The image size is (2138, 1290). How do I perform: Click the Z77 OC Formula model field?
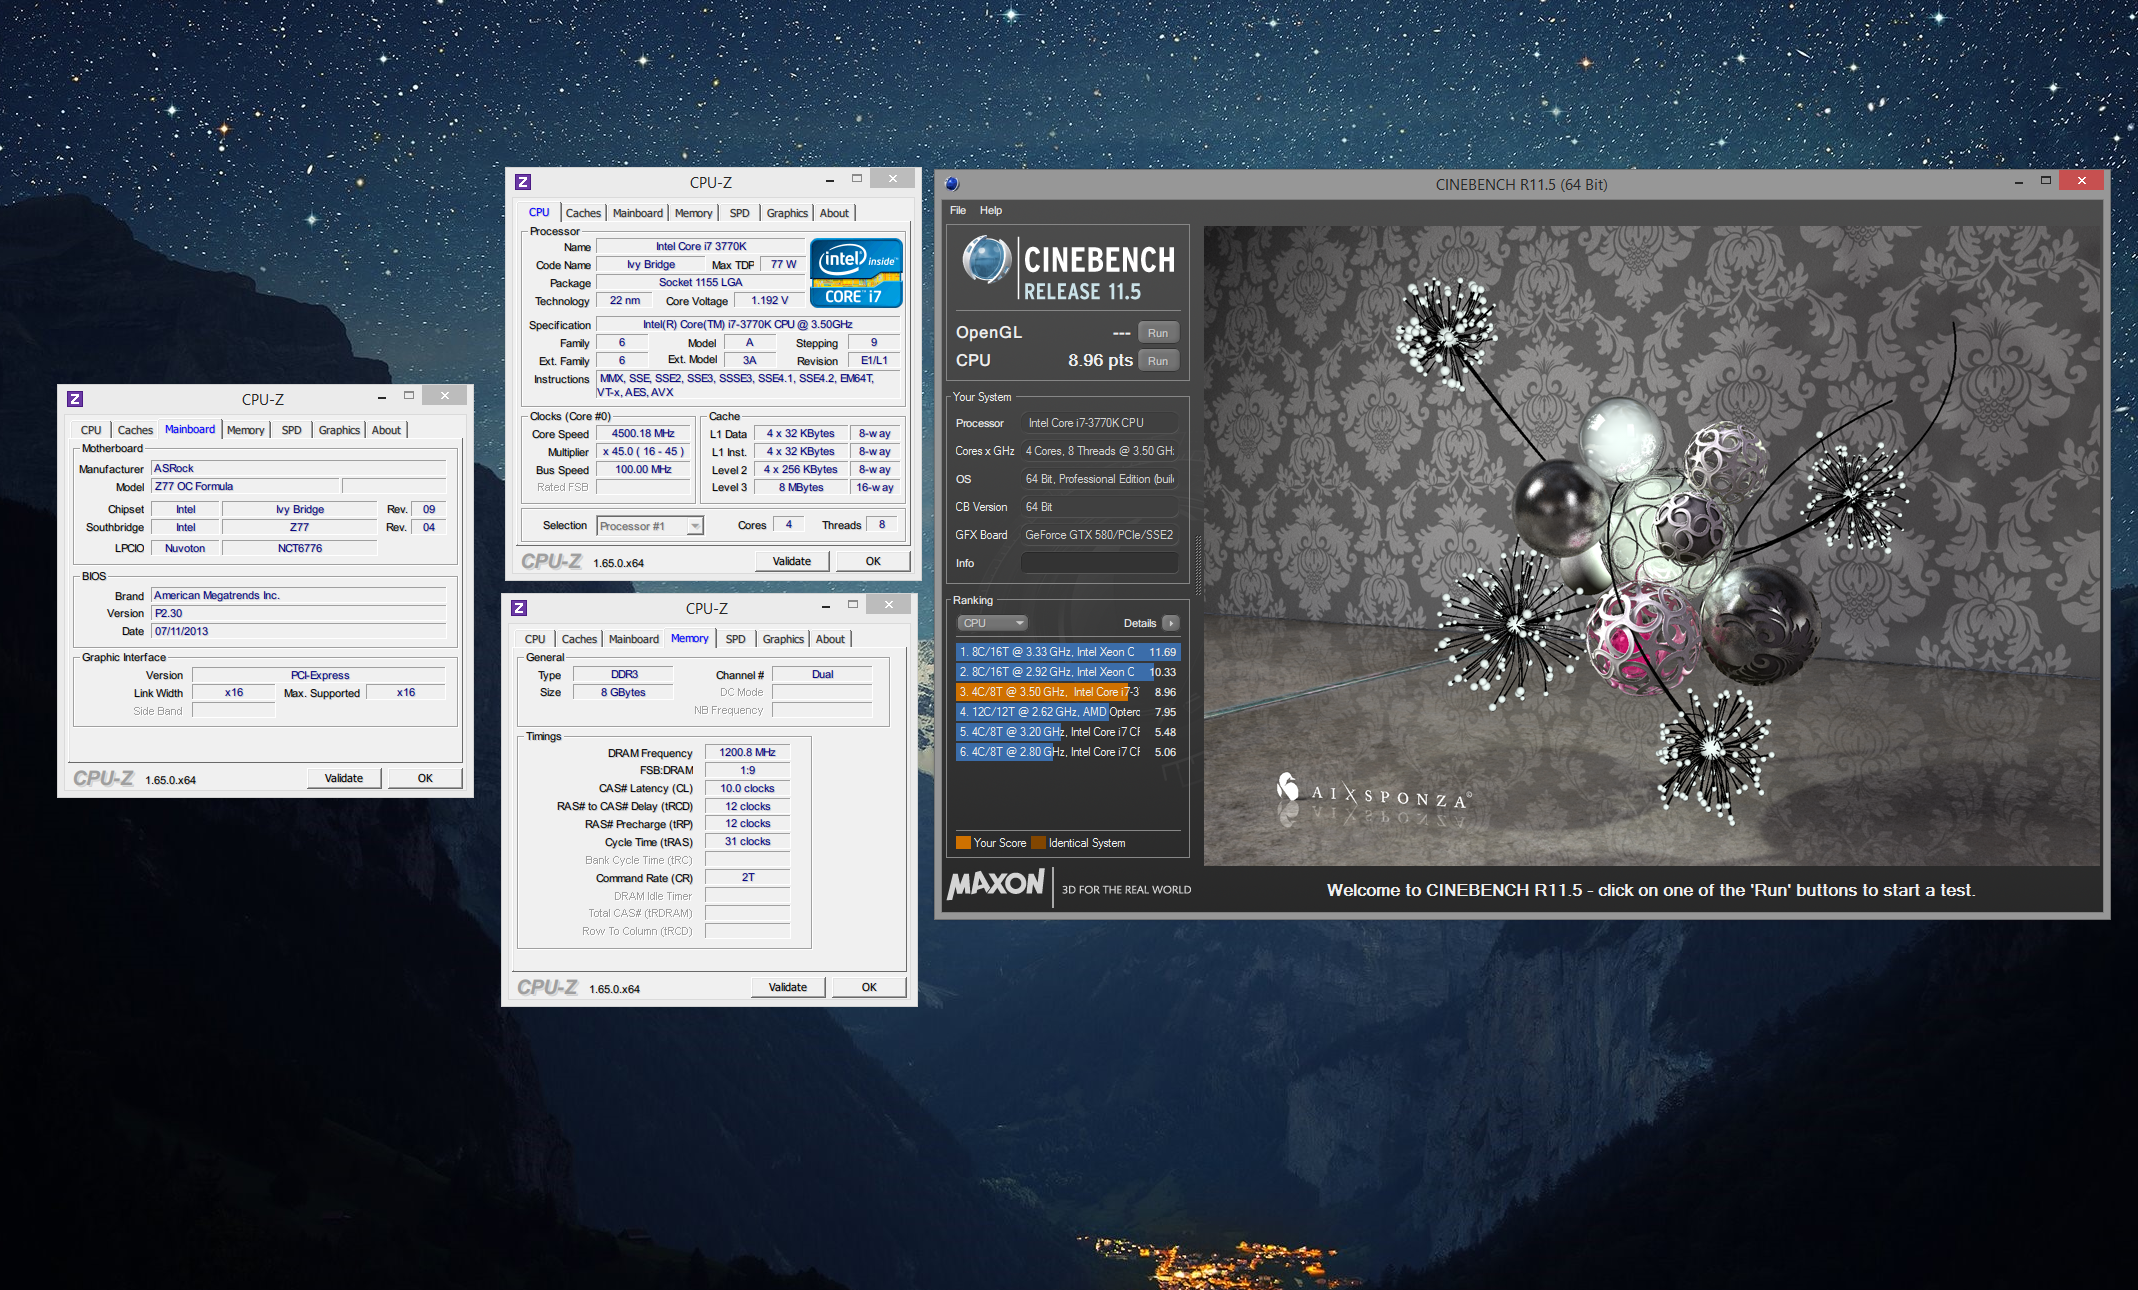[x=246, y=486]
